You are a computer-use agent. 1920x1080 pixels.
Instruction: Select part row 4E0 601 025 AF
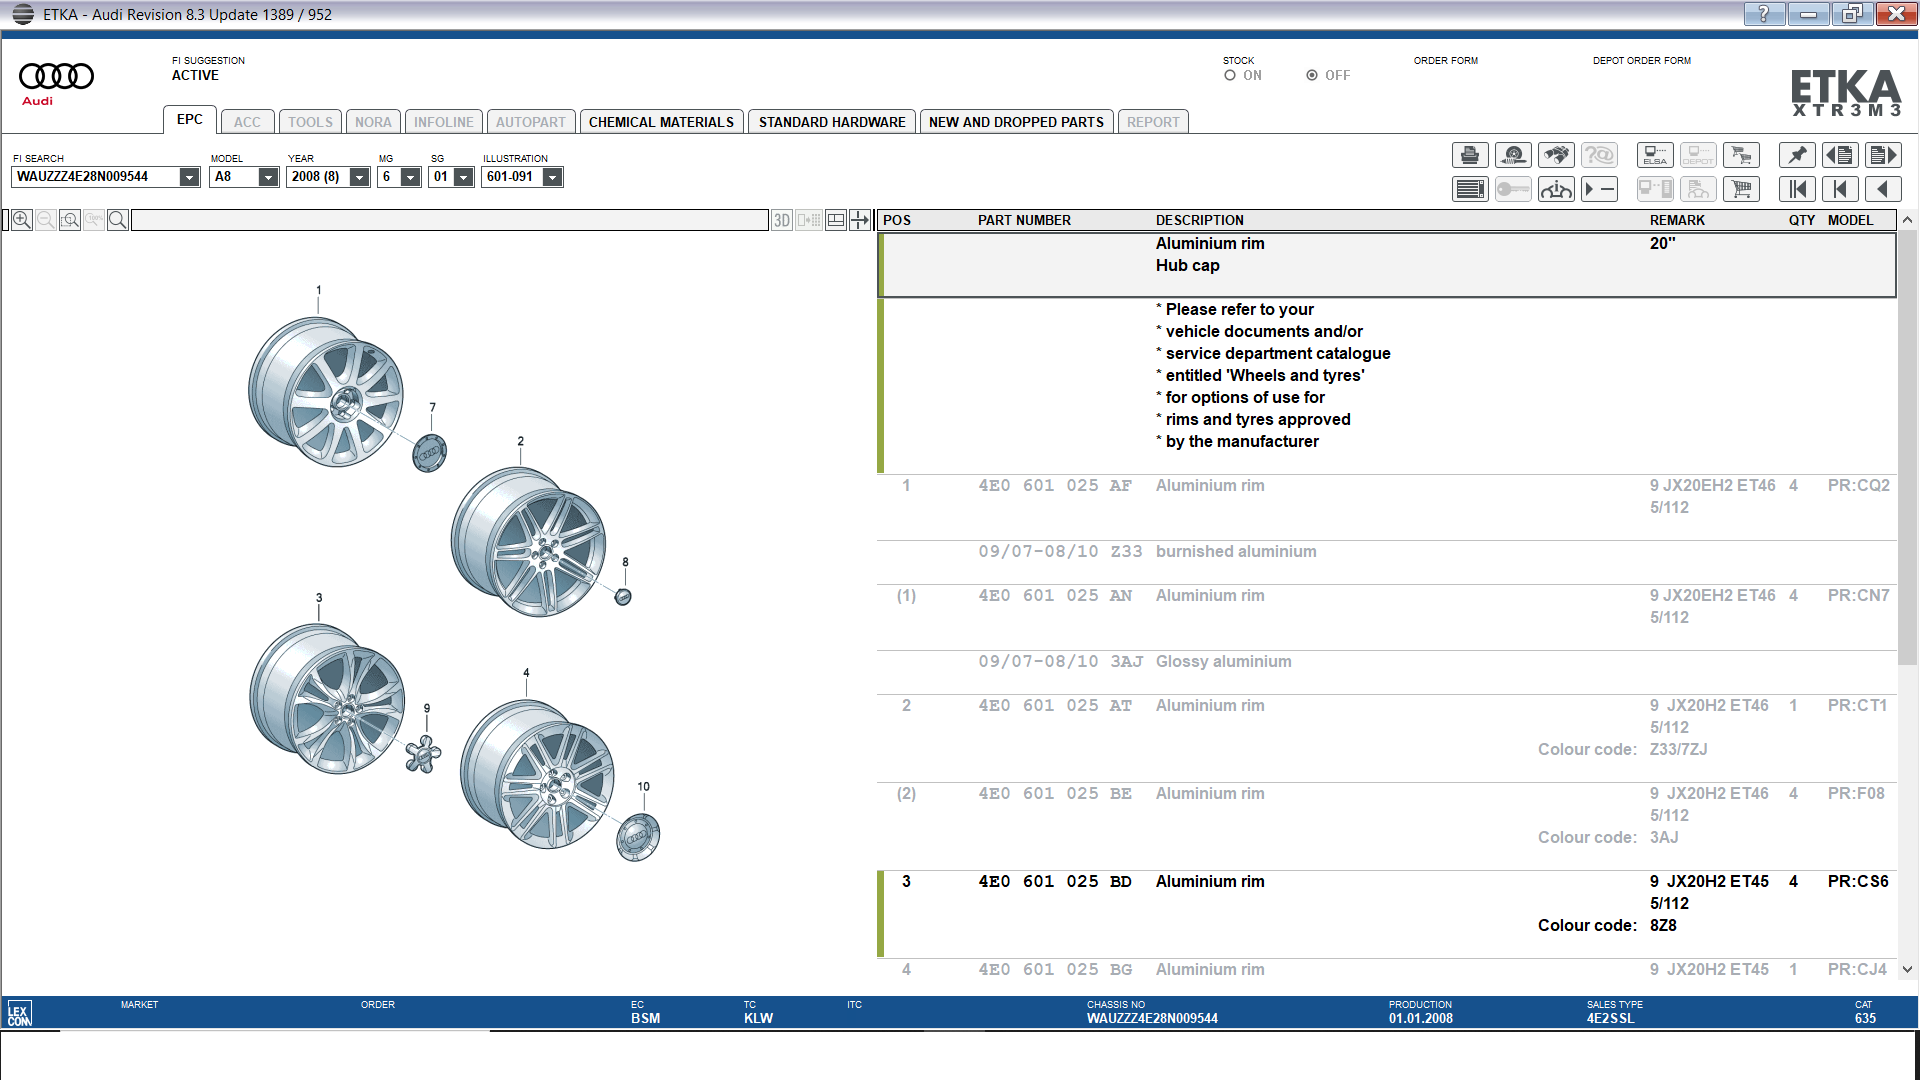tap(1386, 507)
